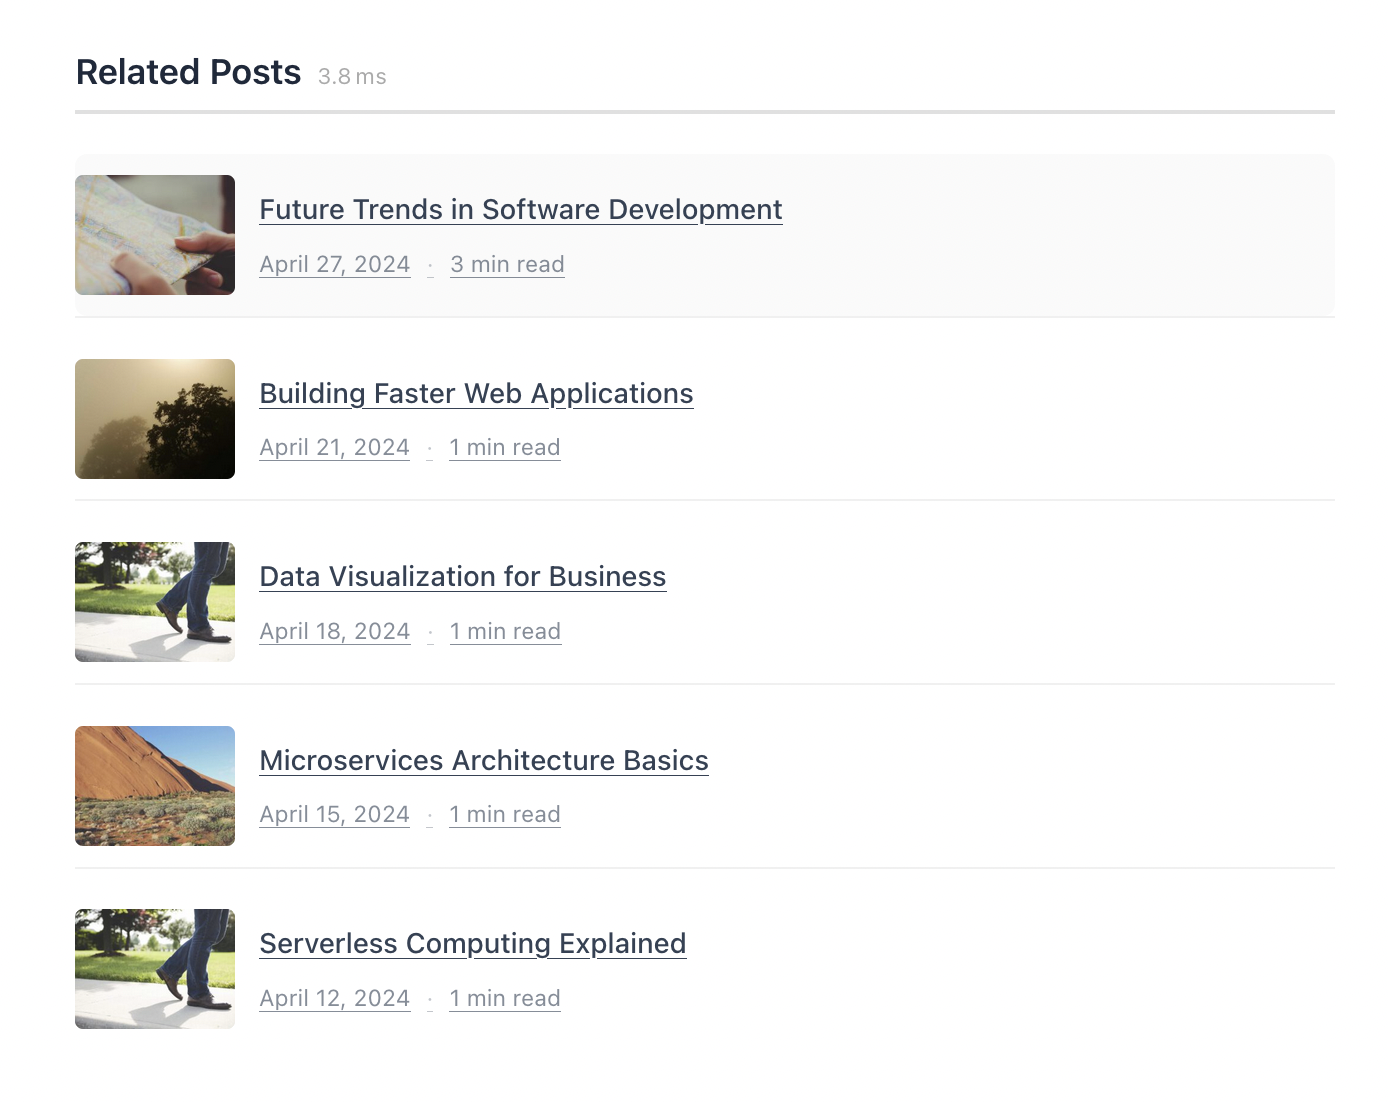The image size is (1388, 1102).
Task: Open the Serverless Computing Explained article
Action: (472, 944)
